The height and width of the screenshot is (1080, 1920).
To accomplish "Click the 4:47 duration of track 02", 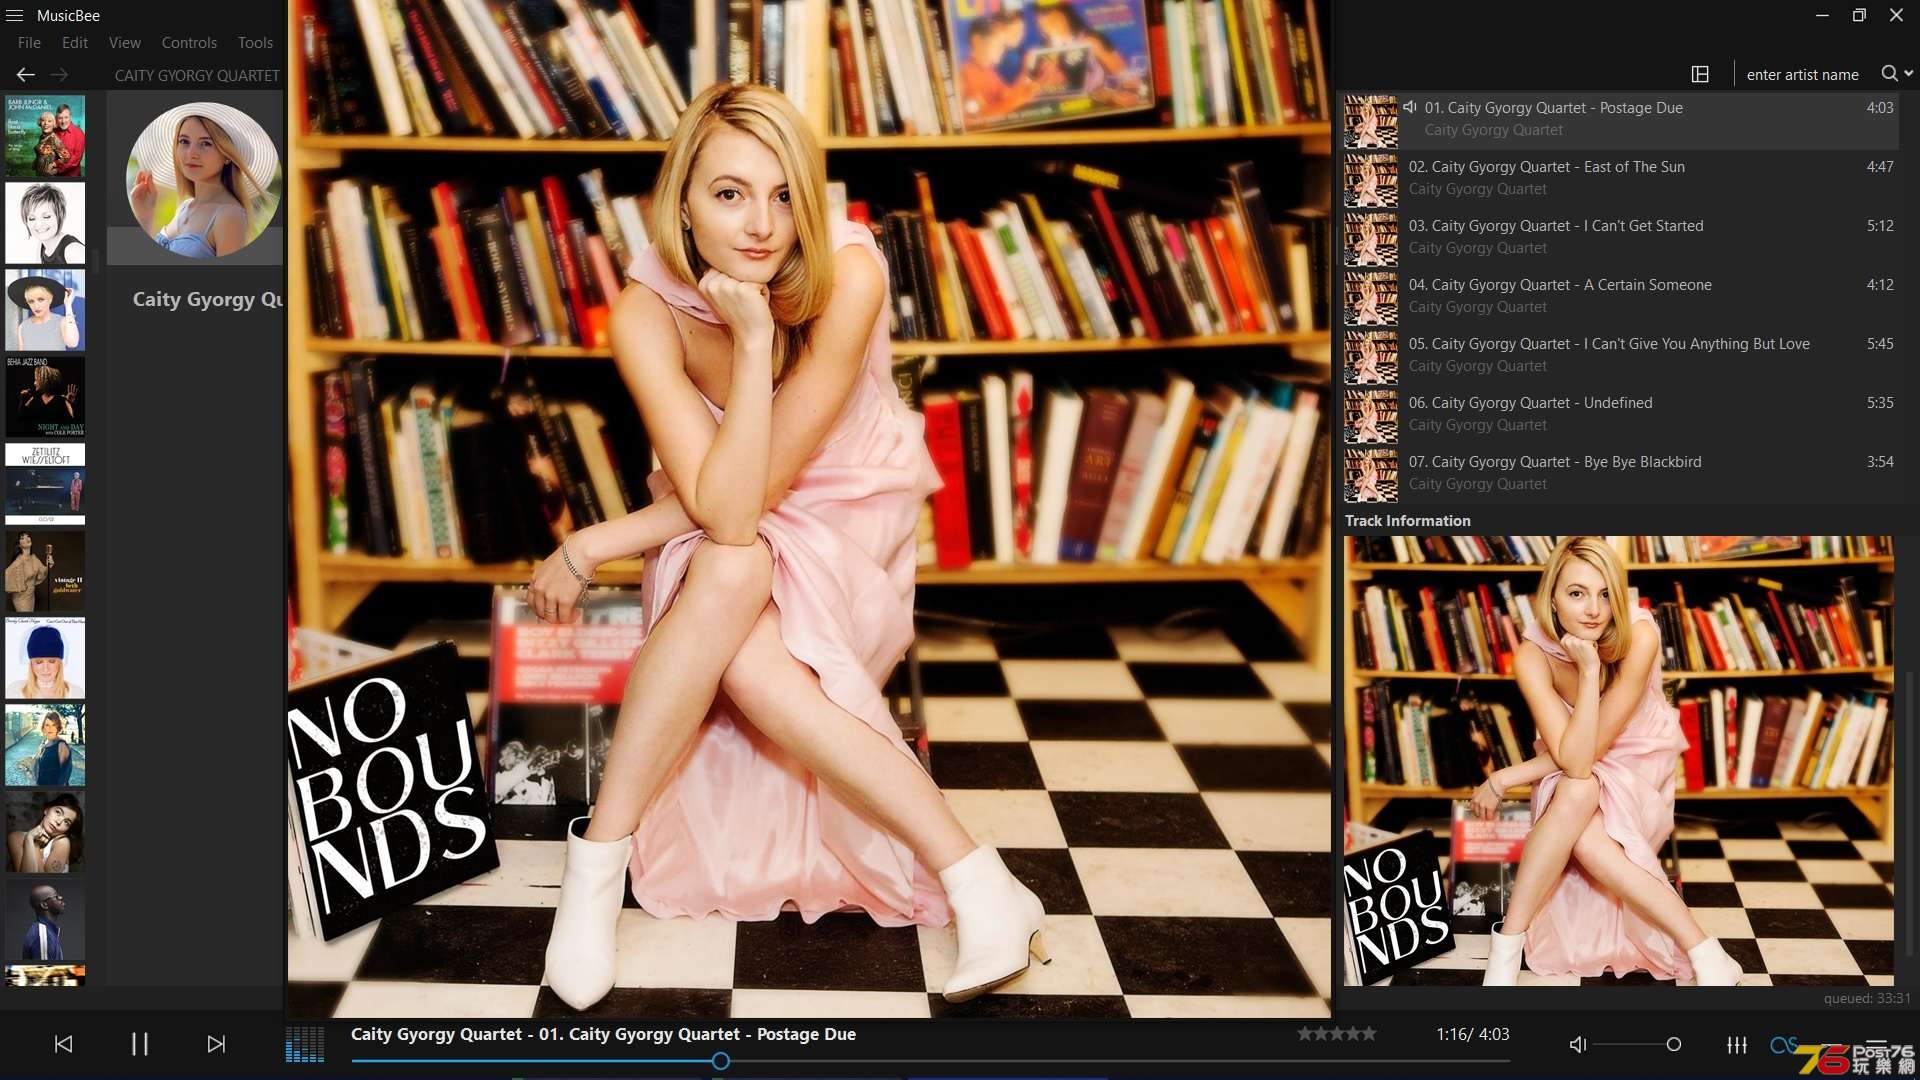I will 1880,167.
